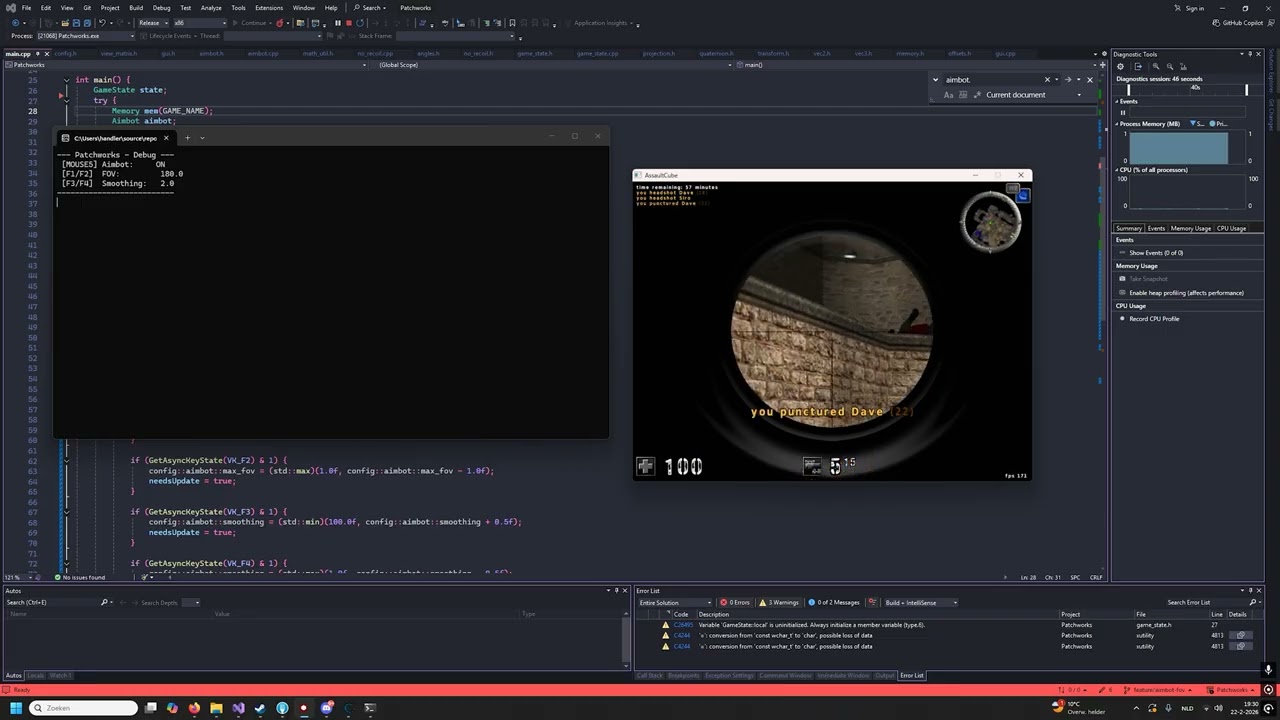The image size is (1280, 720).
Task: Open Current document search scope dropdown
Action: tap(1033, 95)
